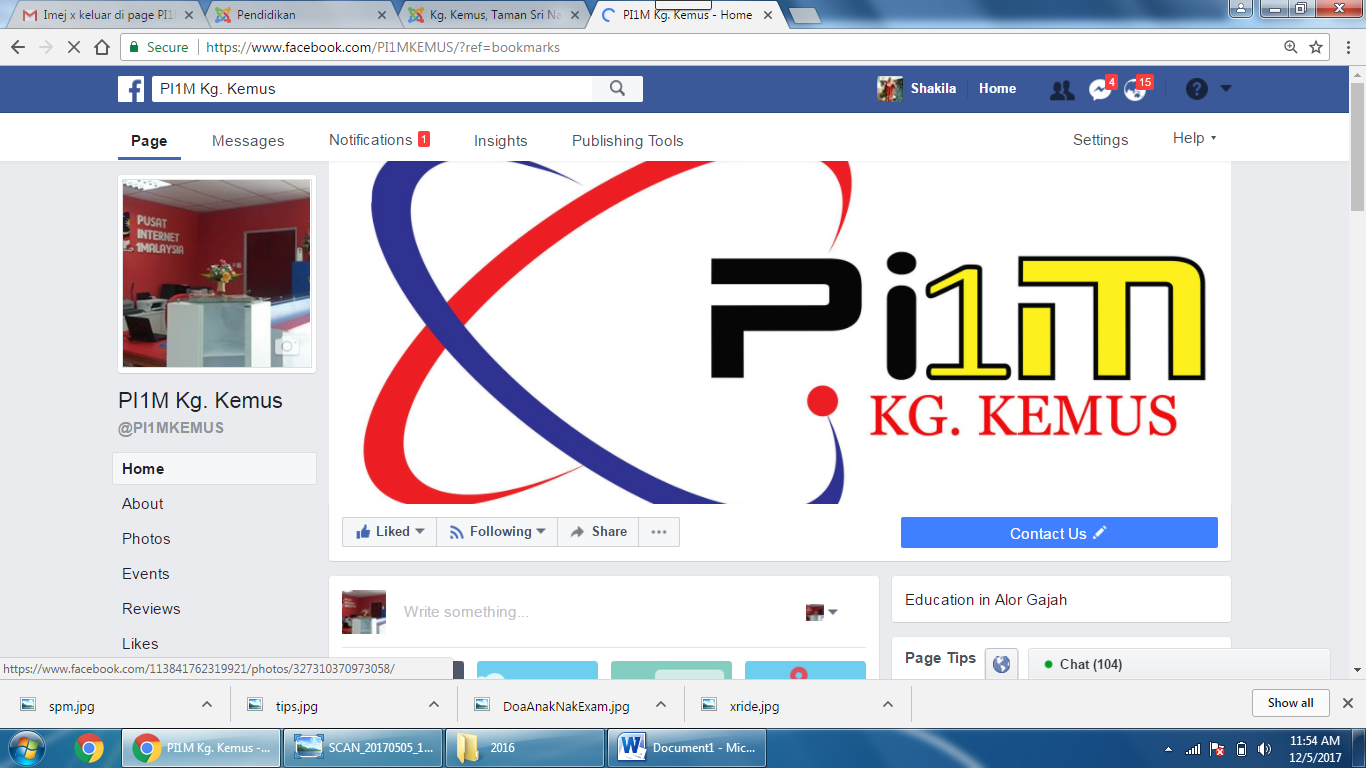Open the Publishing Tools tab

[627, 141]
